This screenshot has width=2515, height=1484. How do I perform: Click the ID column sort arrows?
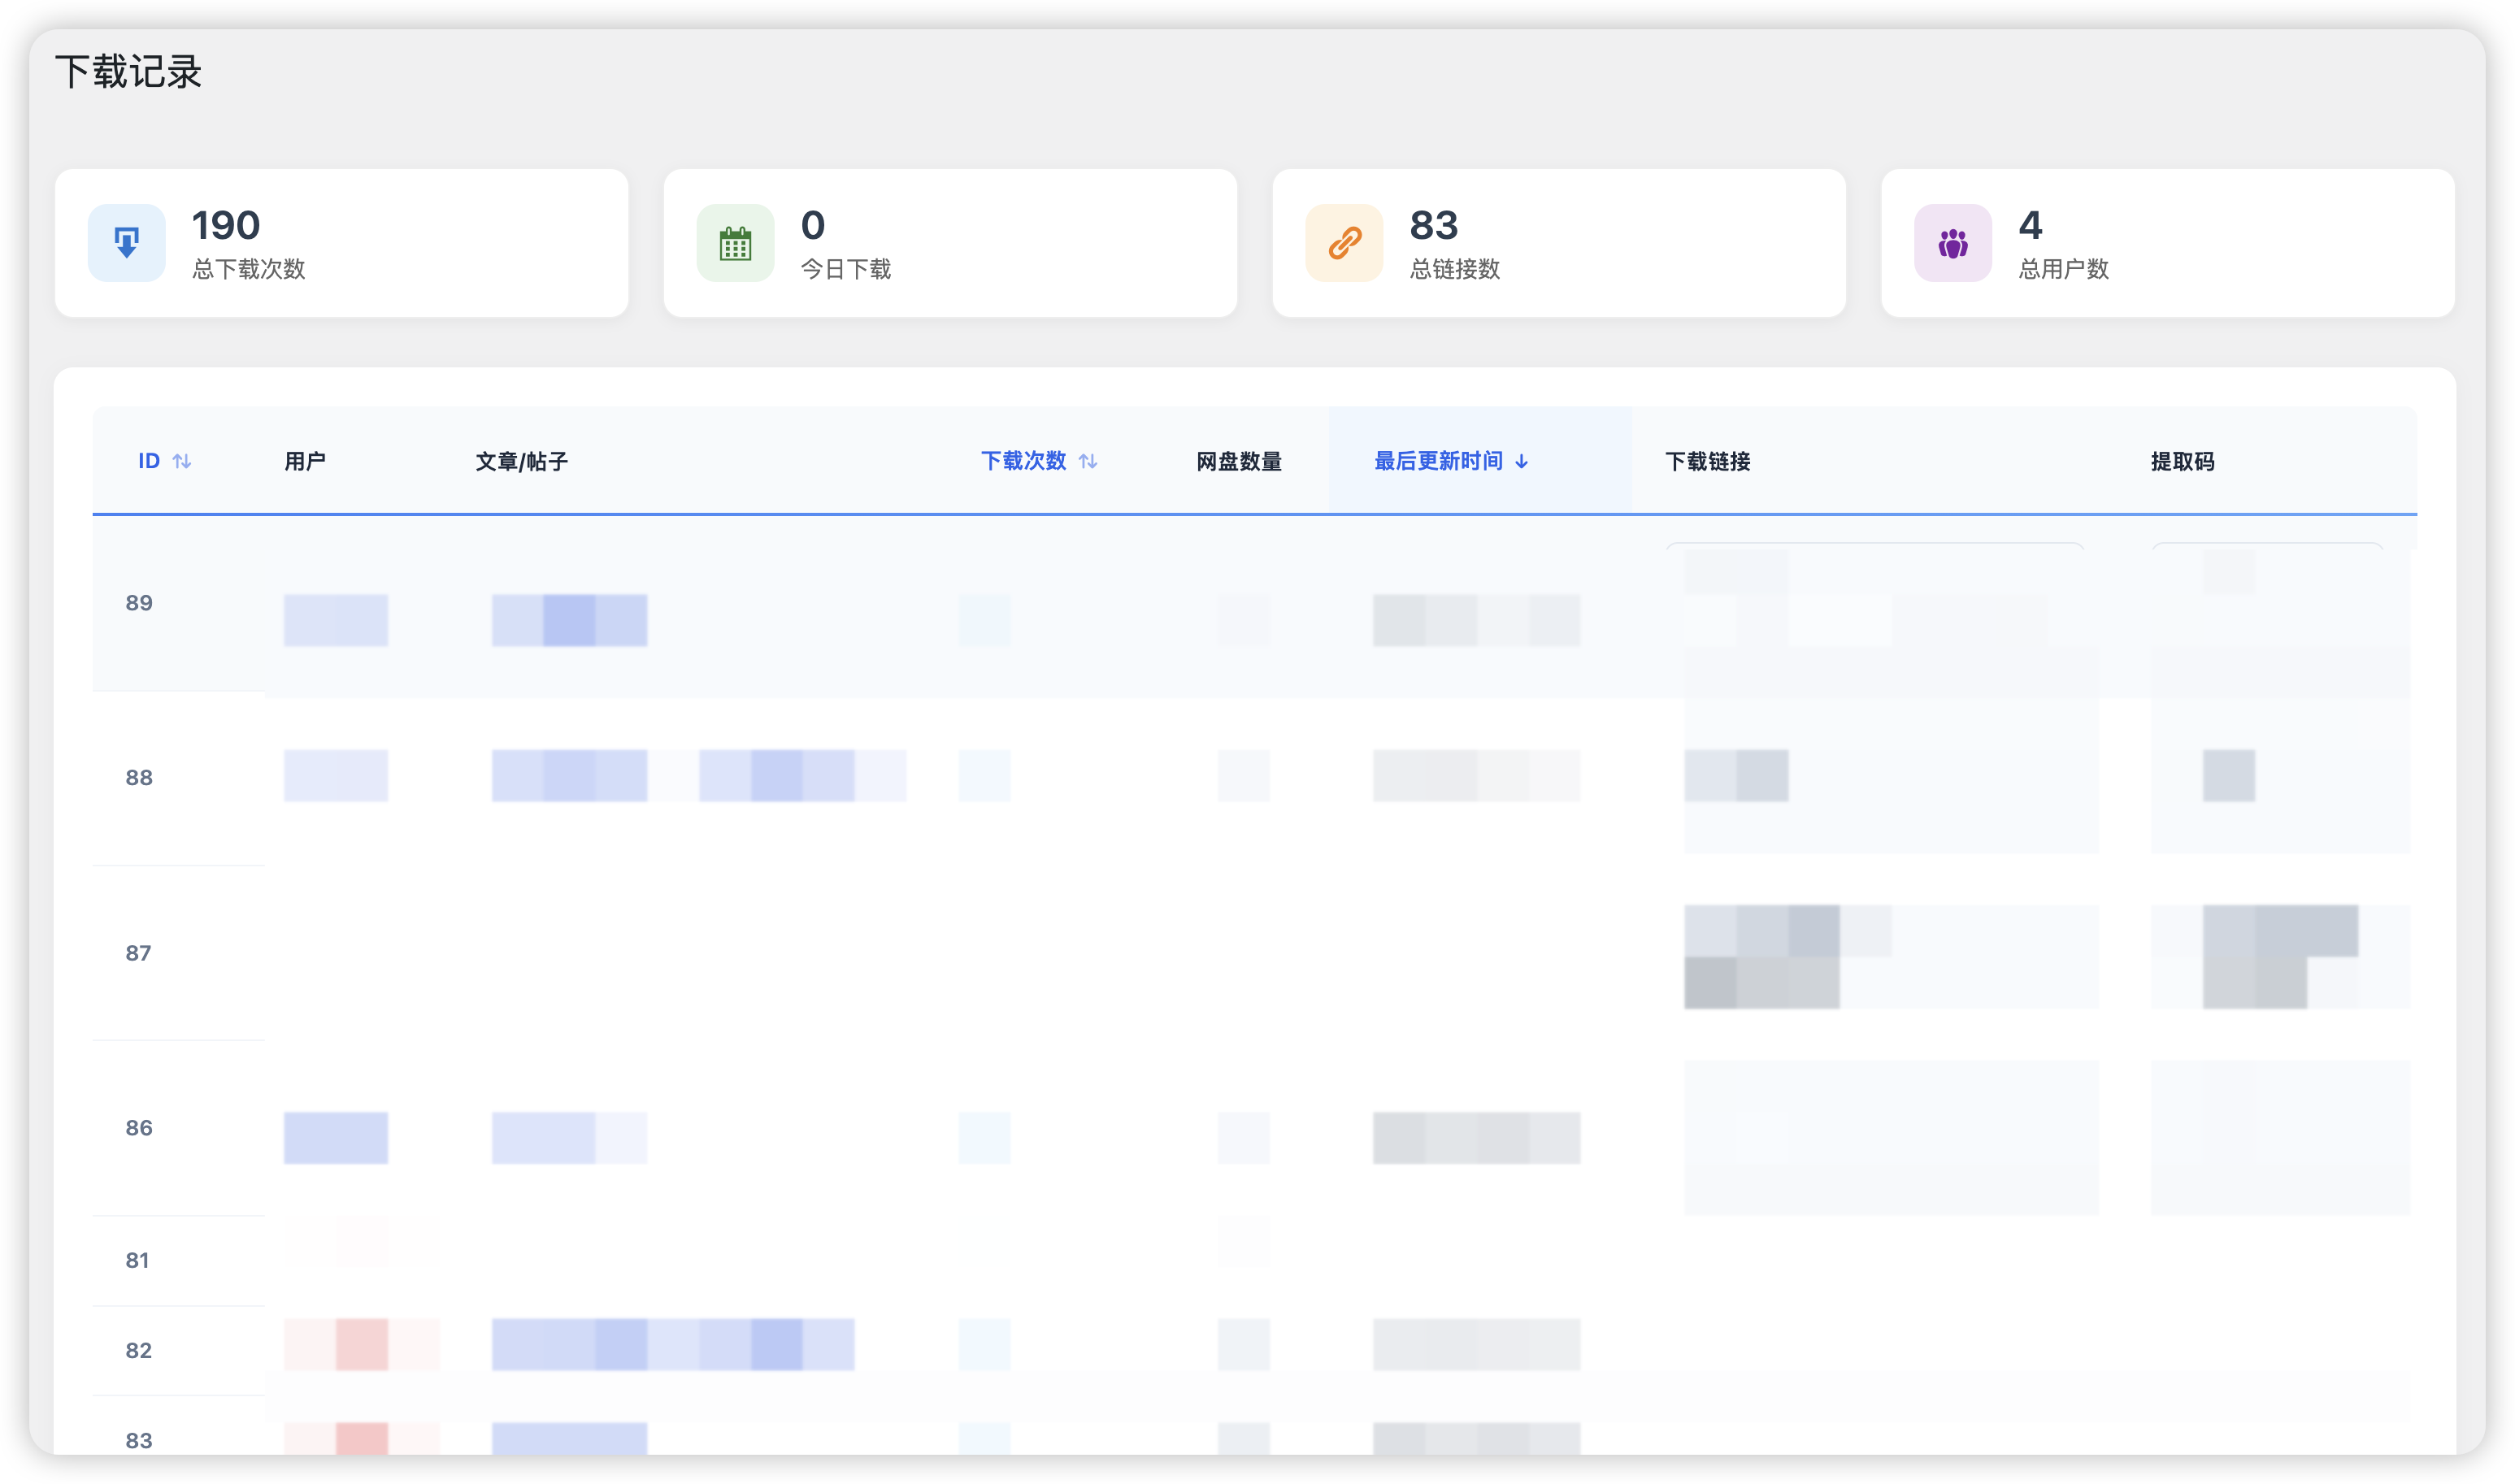(182, 461)
